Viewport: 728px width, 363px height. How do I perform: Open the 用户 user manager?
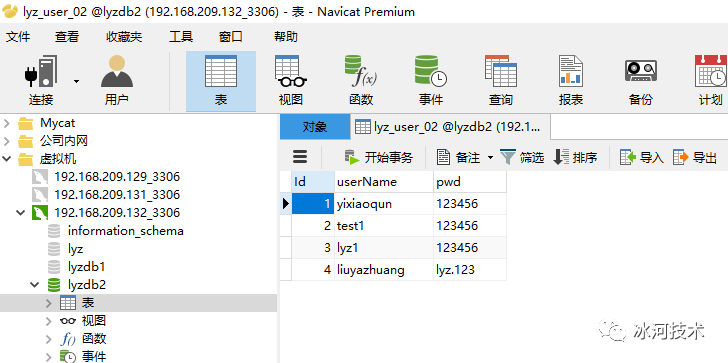(x=117, y=81)
